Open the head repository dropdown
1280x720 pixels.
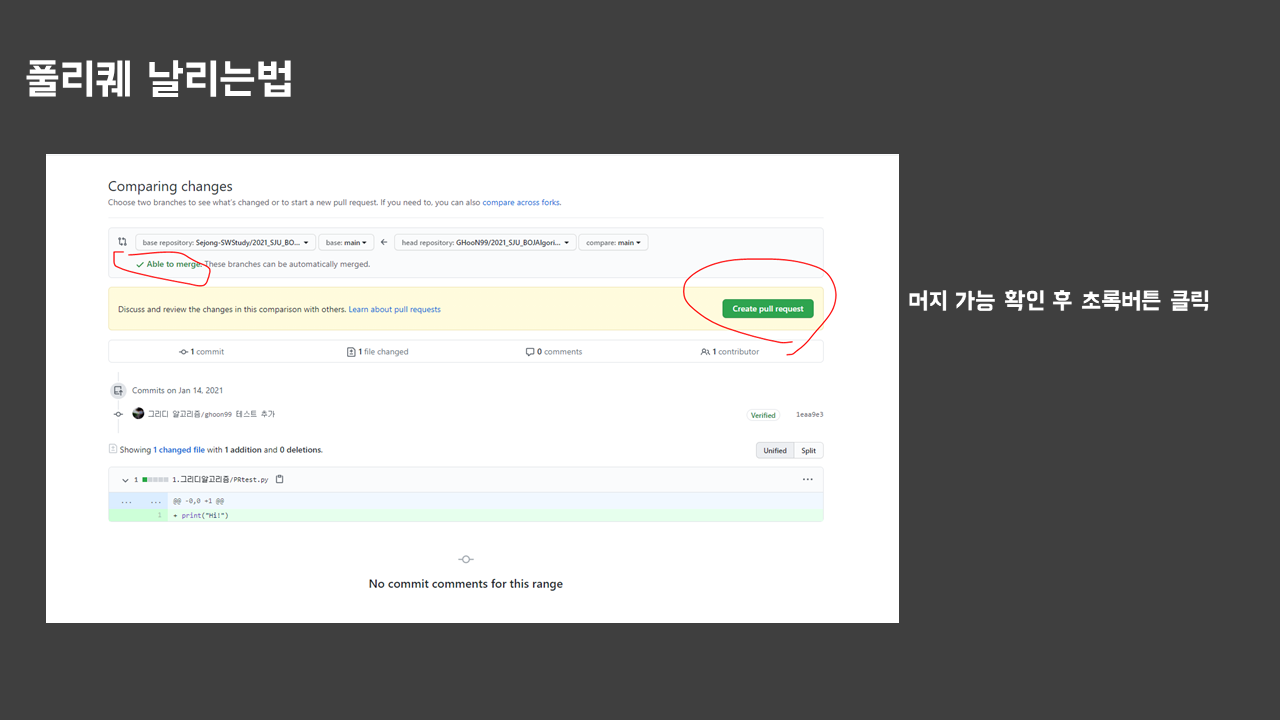pos(485,242)
